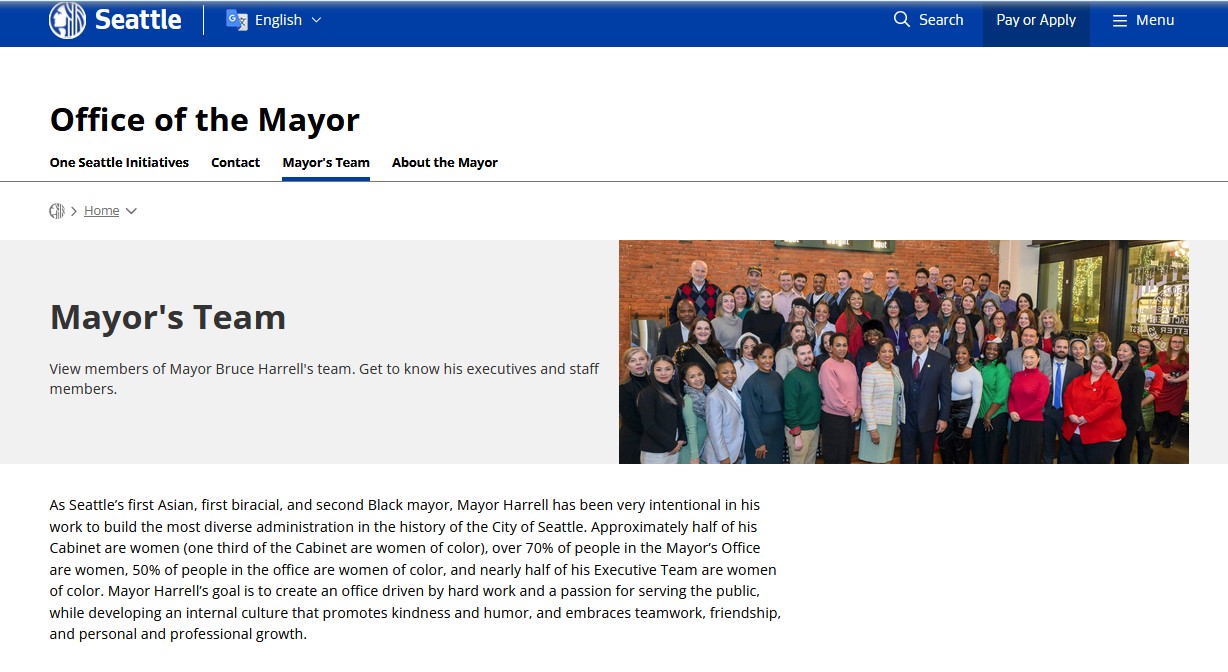Expand the dropdown arrow beside Home
The height and width of the screenshot is (672, 1228).
coord(131,211)
